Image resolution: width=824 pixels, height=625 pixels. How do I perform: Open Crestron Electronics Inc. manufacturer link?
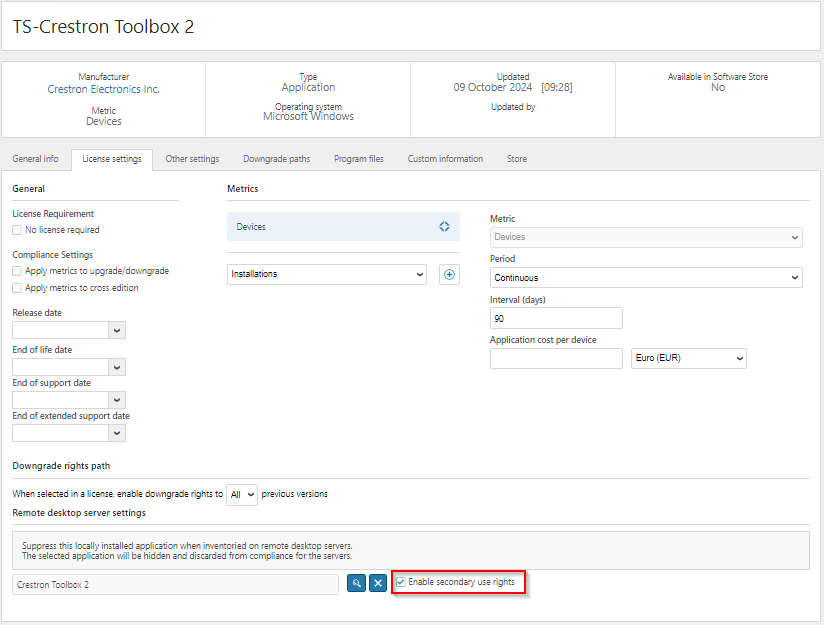104,89
